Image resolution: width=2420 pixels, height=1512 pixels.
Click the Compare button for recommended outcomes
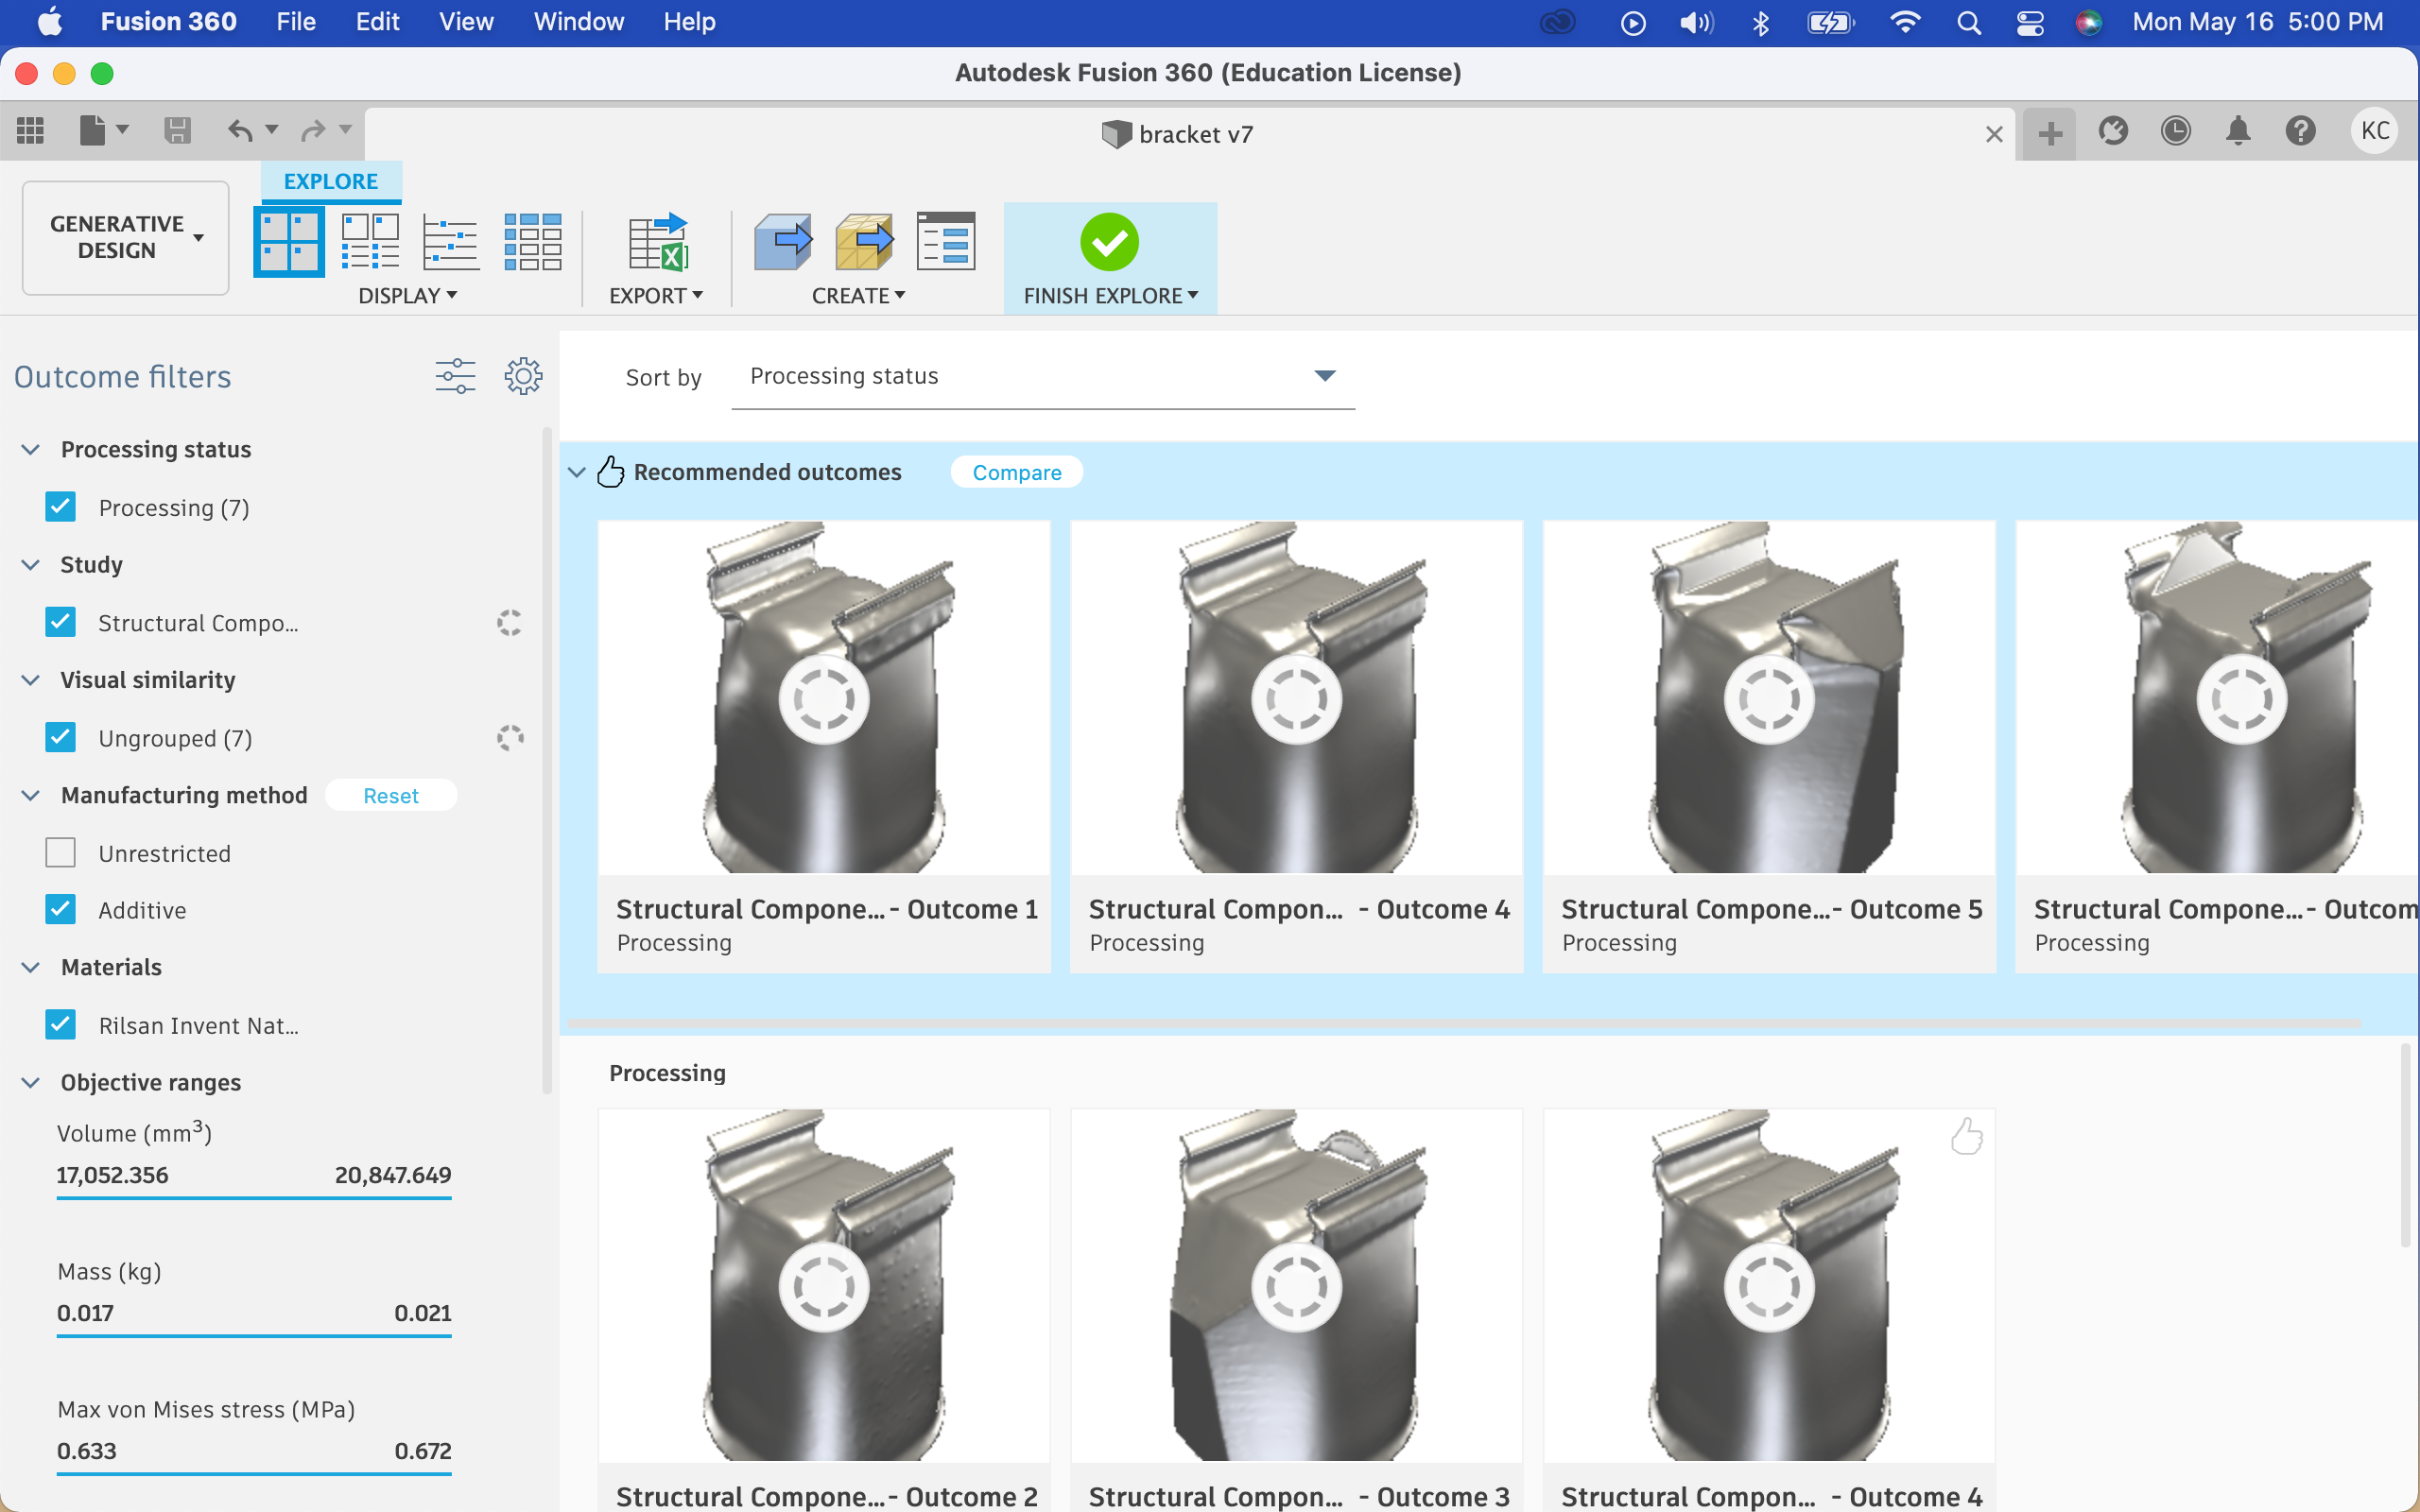click(1016, 472)
